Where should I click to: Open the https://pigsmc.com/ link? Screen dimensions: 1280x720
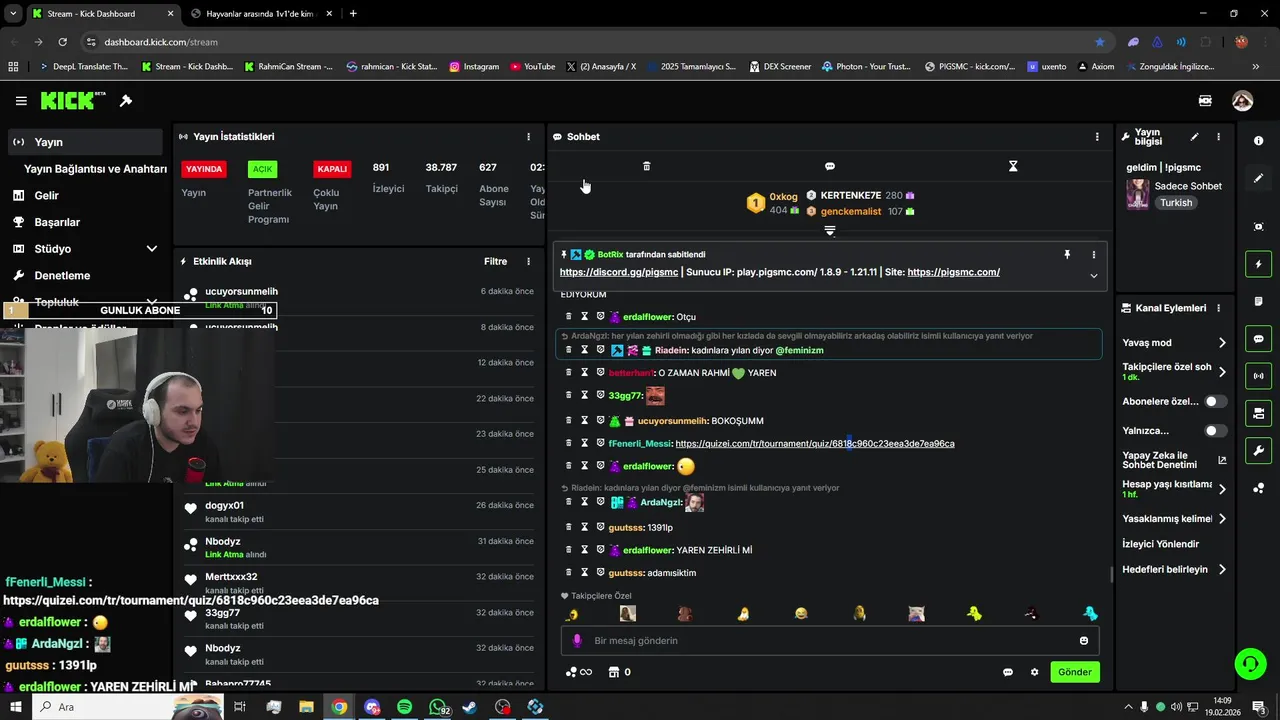click(953, 272)
